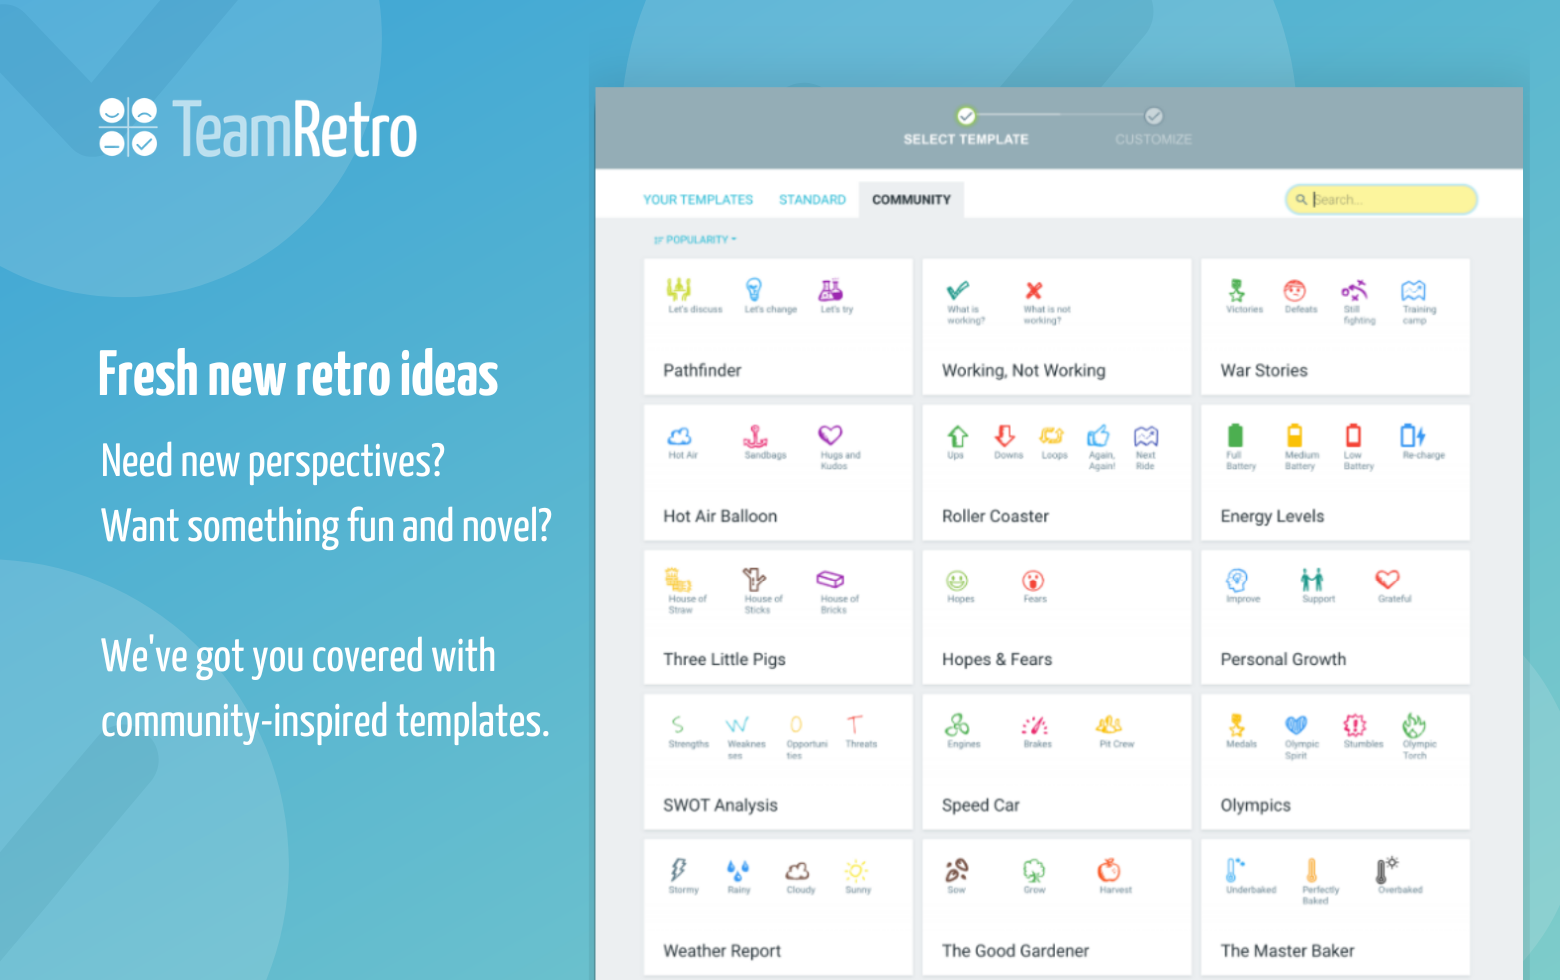The image size is (1560, 980).
Task: Click the Opportunities O icon
Action: 796,724
